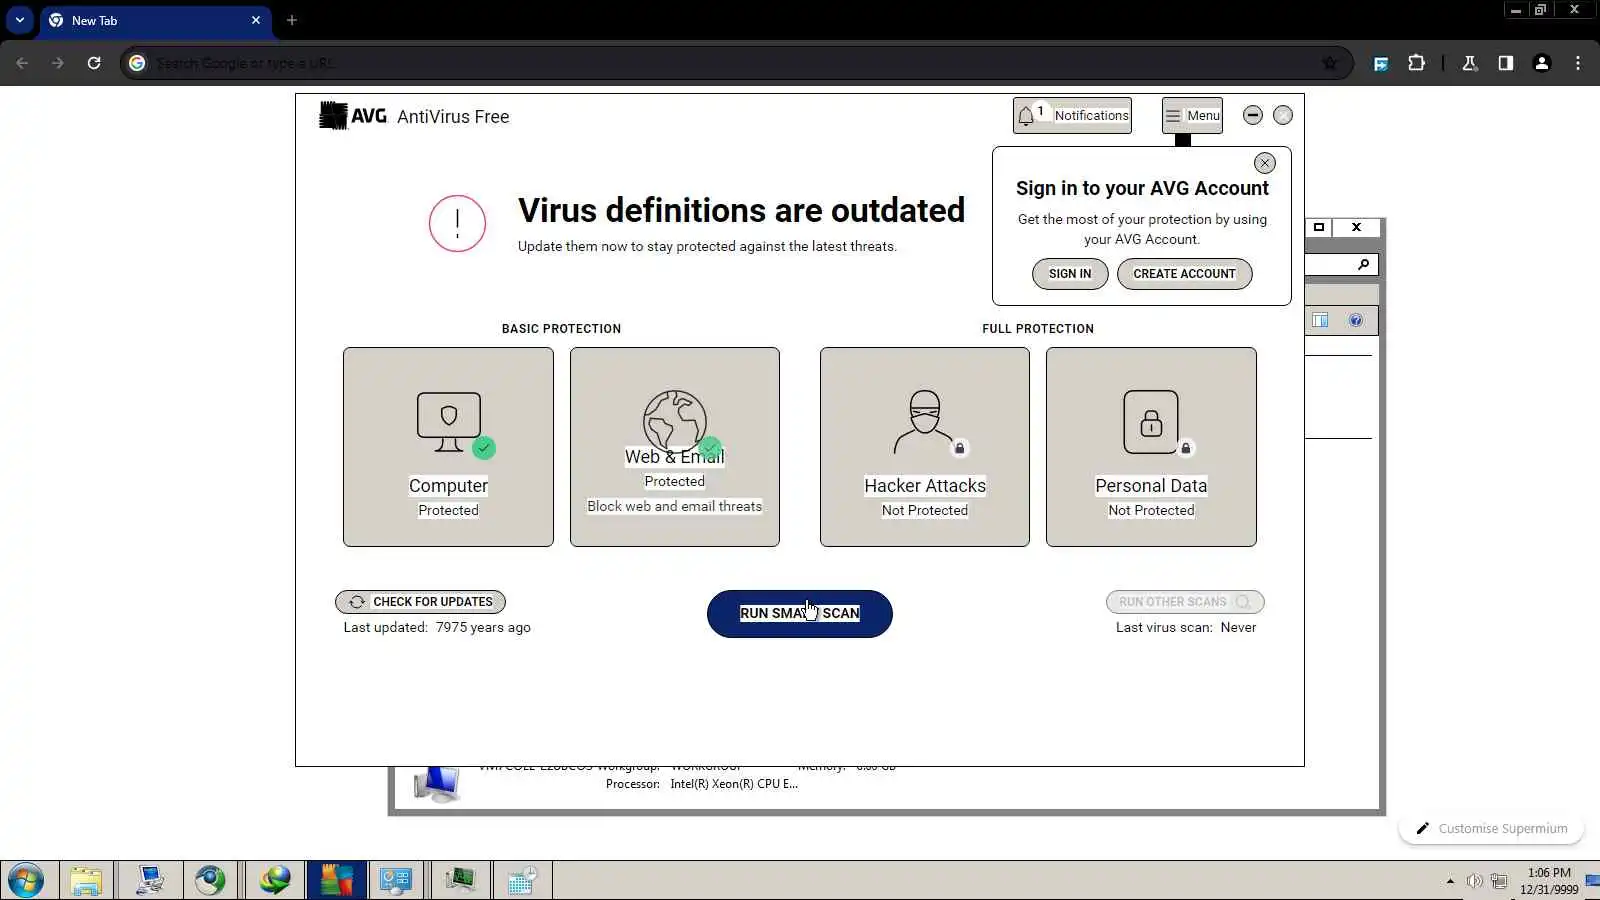The width and height of the screenshot is (1600, 900).
Task: Open the Personal Data protection tile
Action: [x=1151, y=447]
